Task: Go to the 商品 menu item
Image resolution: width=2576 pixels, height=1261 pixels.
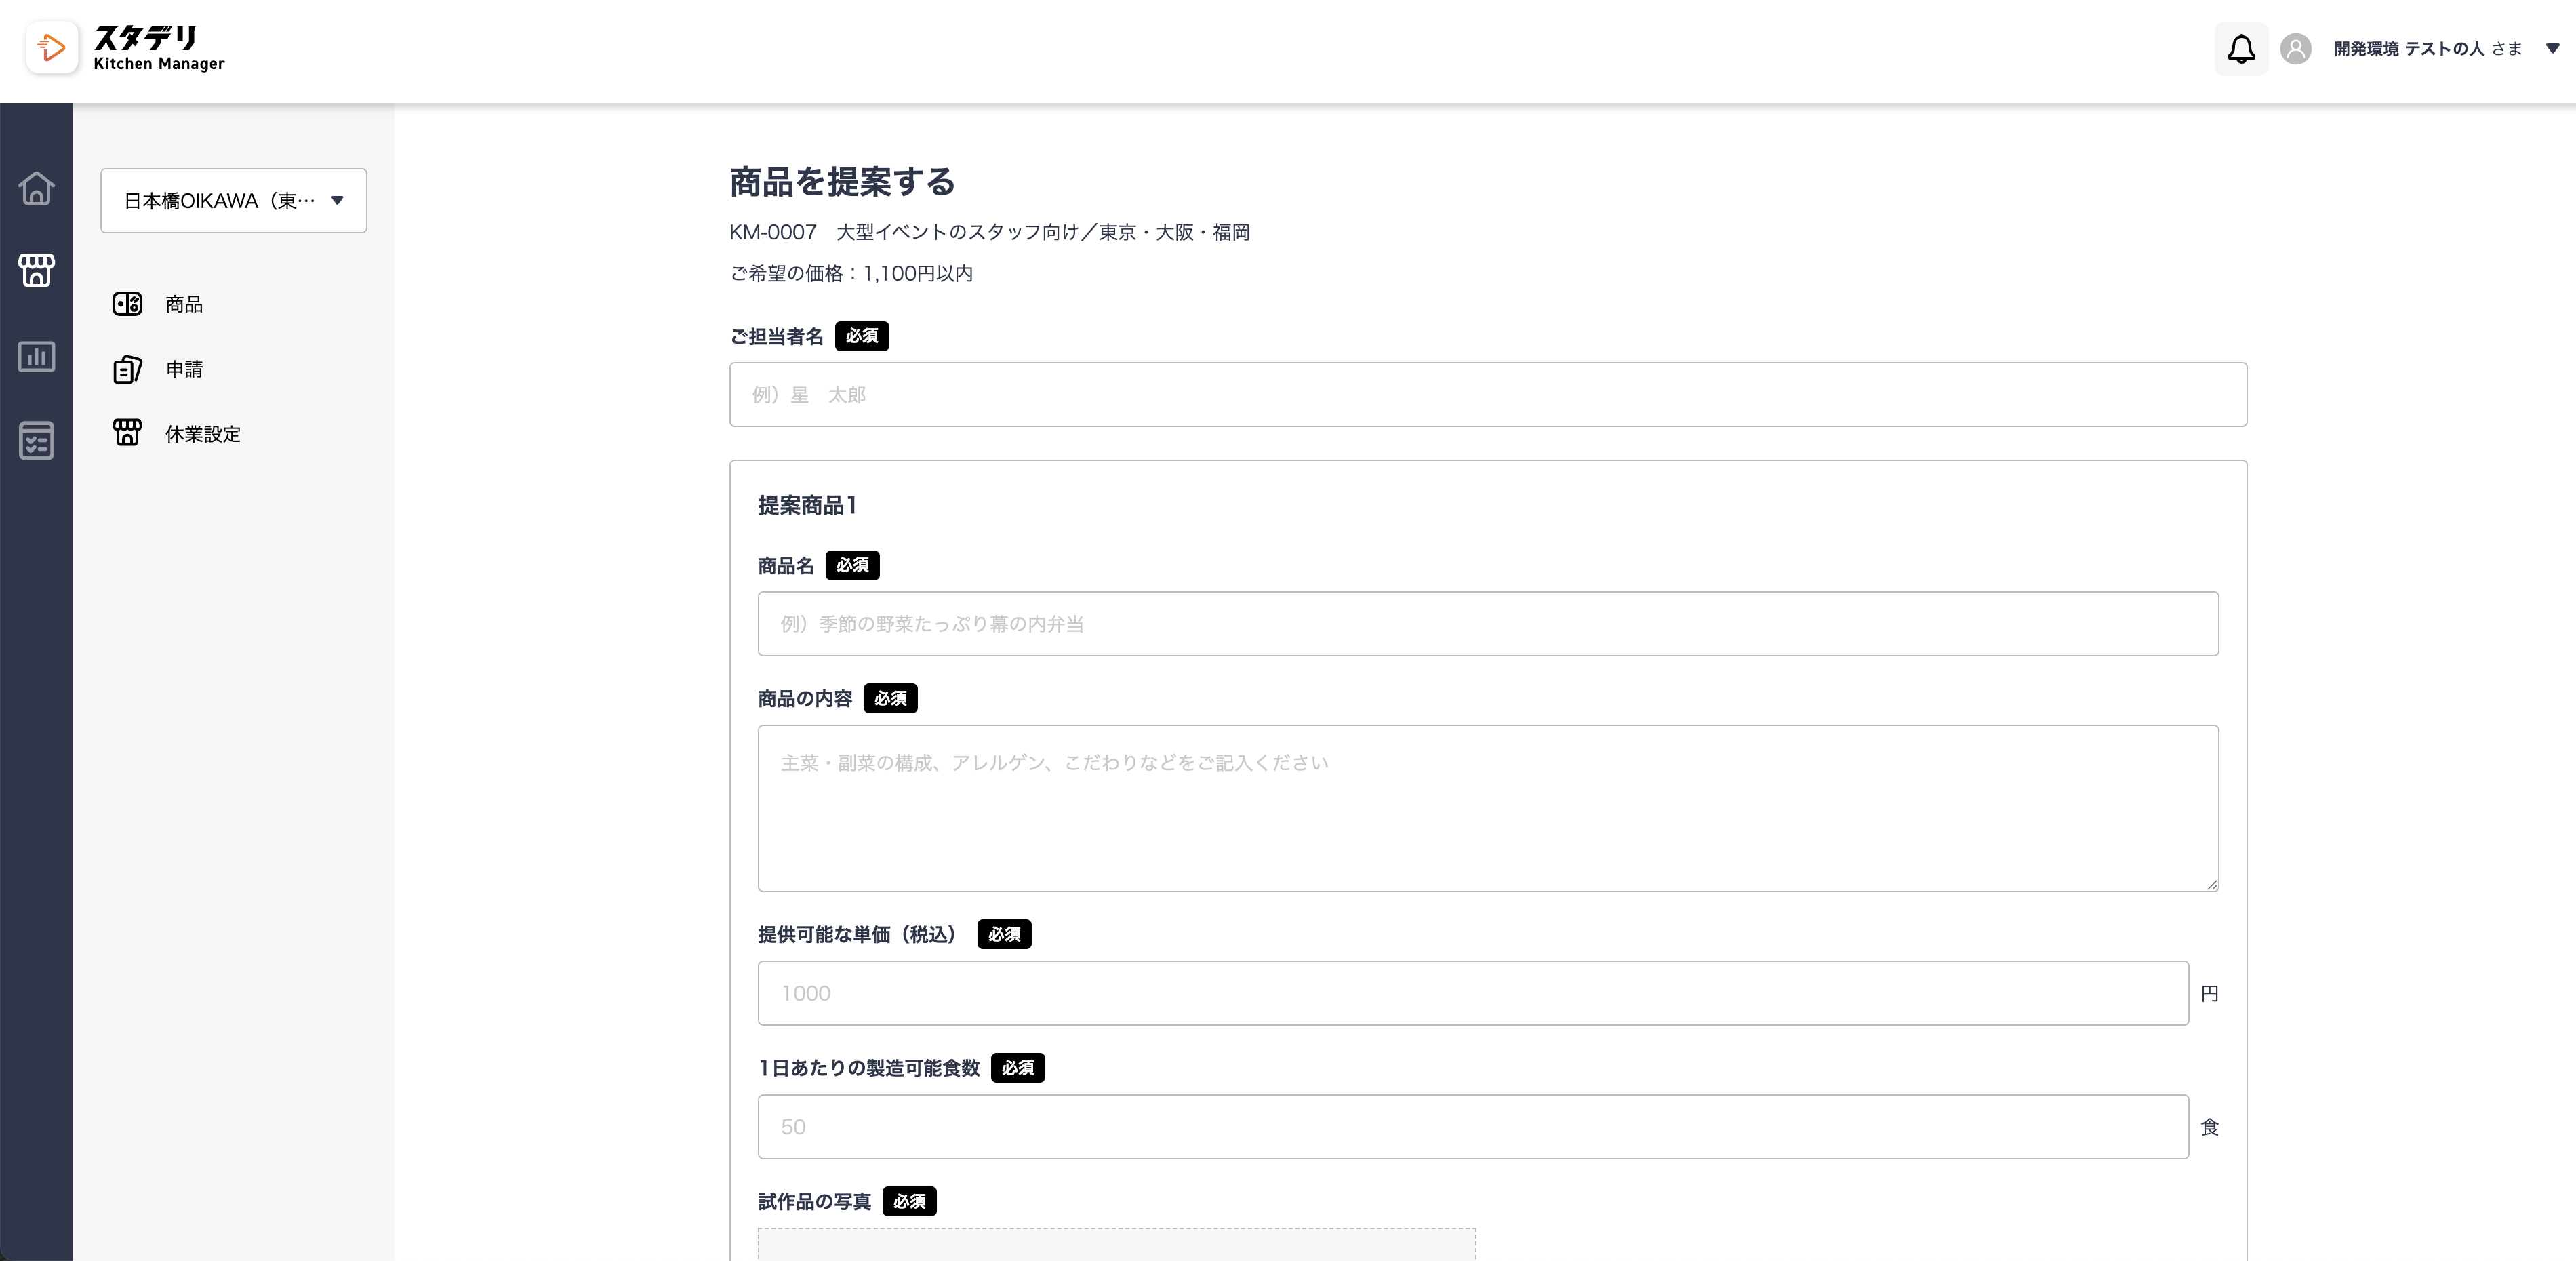Action: 184,304
